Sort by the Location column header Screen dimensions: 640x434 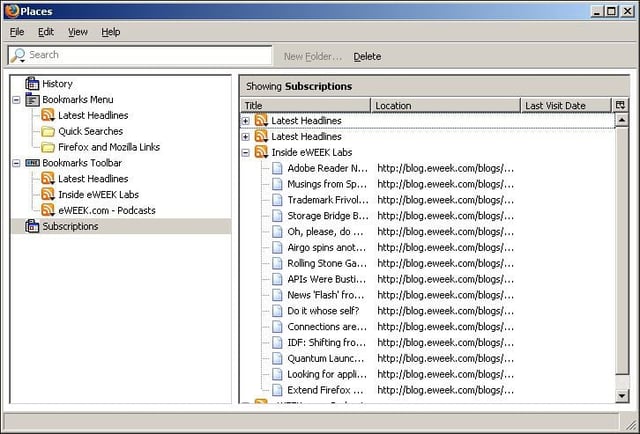pos(446,105)
